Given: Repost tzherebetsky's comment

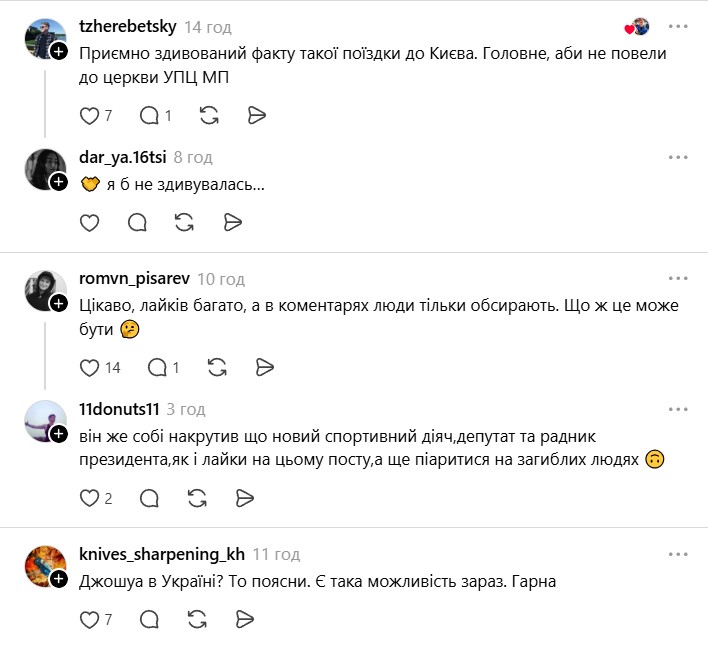Looking at the screenshot, I should pos(209,115).
